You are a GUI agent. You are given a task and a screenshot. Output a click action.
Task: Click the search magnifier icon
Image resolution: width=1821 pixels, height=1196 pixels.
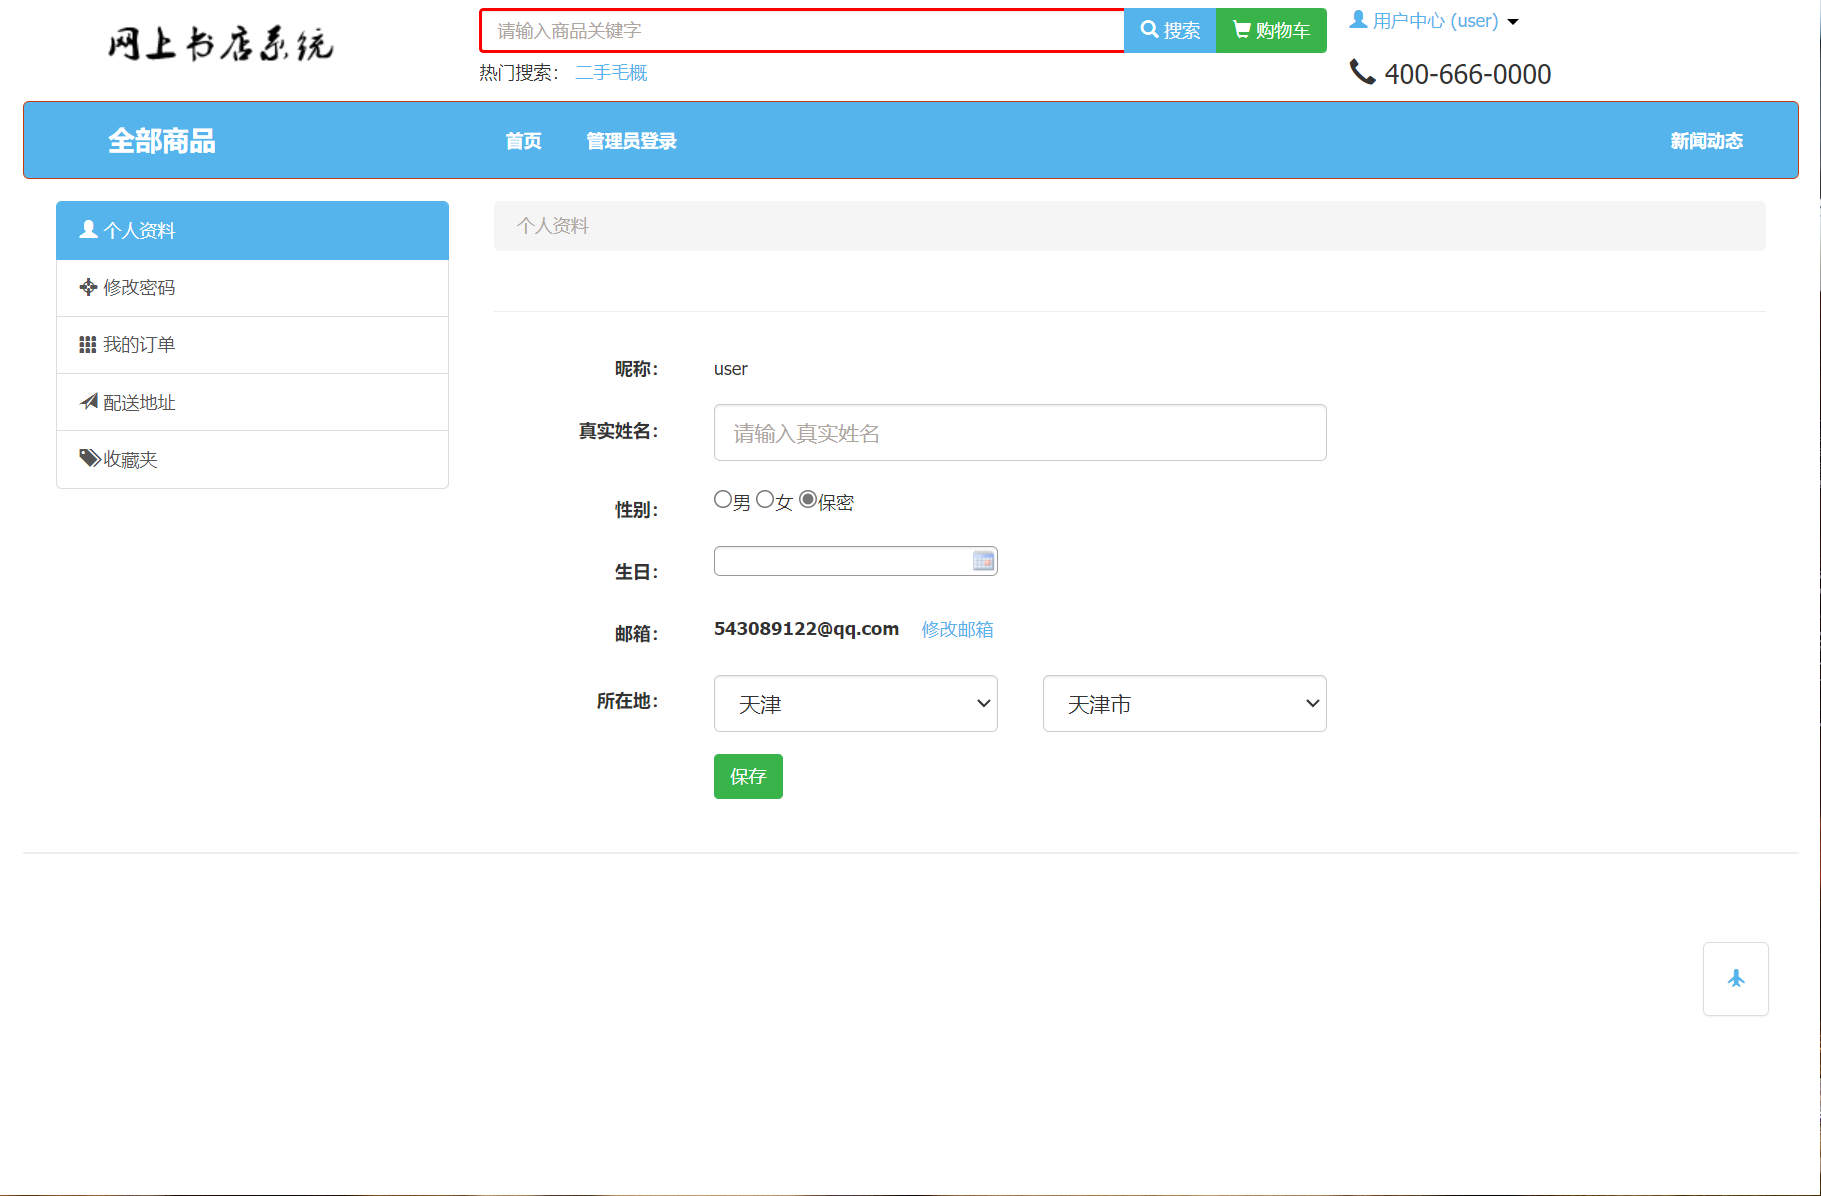click(x=1148, y=30)
